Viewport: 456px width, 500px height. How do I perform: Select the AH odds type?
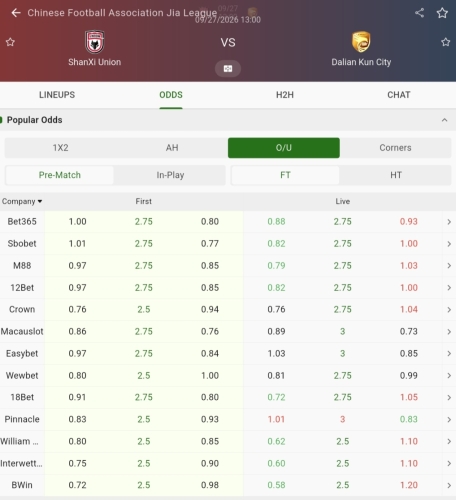[172, 148]
